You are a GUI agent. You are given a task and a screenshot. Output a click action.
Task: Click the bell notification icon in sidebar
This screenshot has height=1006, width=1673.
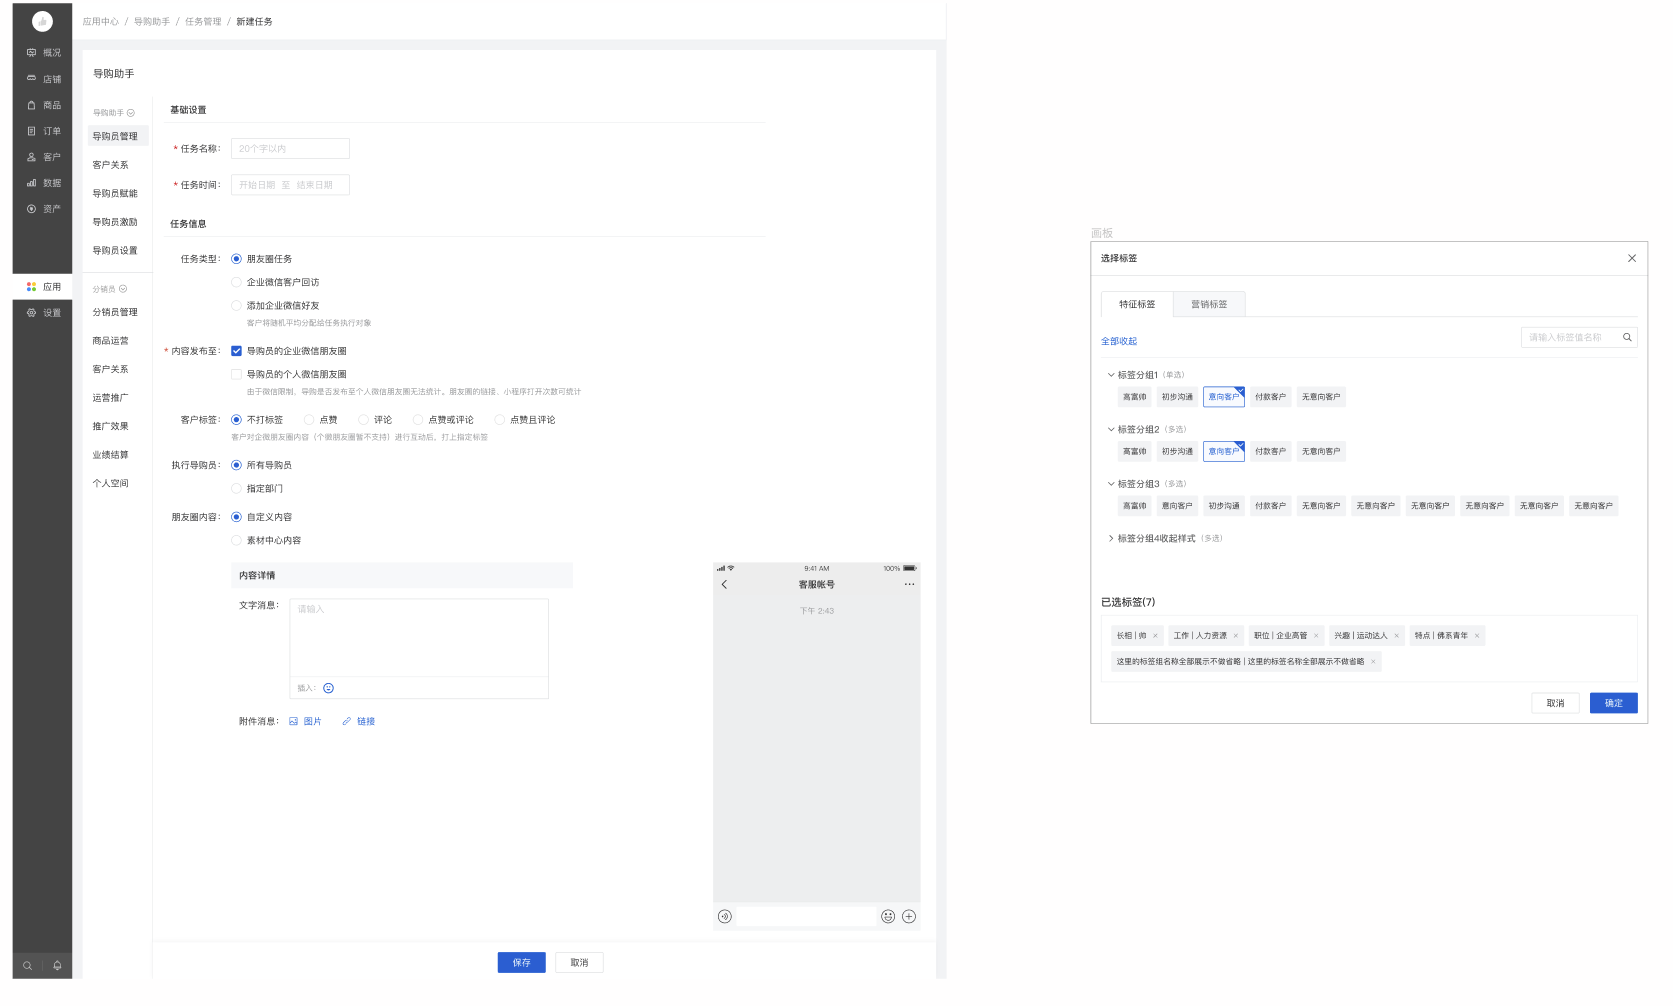coord(57,966)
